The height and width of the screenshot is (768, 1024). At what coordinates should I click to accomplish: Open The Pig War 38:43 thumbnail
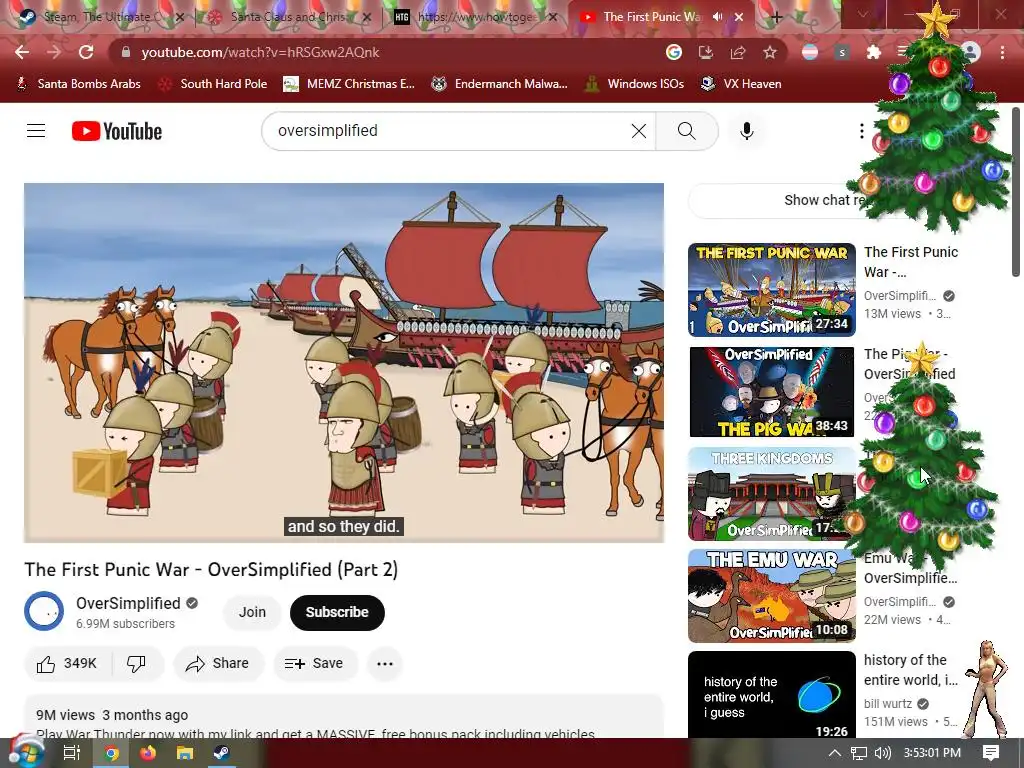[771, 392]
